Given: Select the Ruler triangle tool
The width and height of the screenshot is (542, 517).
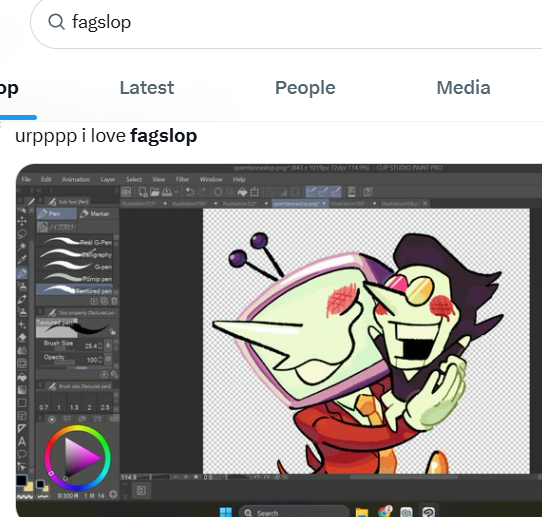Looking at the screenshot, I should pyautogui.click(x=22, y=429).
